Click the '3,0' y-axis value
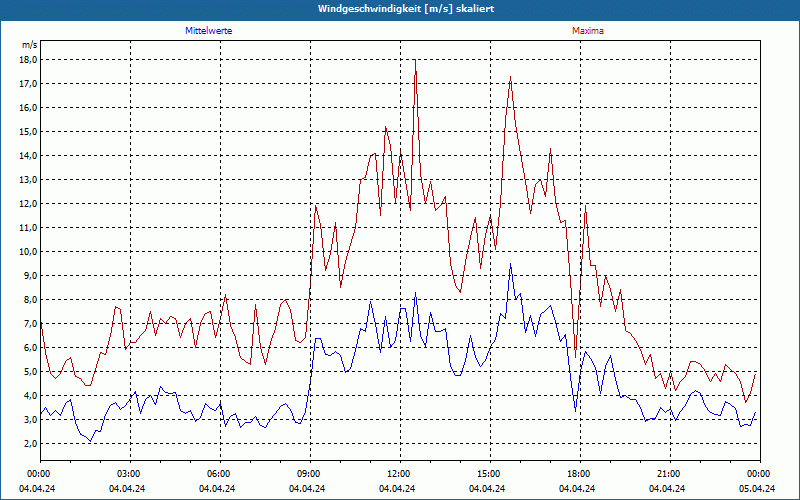800x500 pixels. coord(31,419)
